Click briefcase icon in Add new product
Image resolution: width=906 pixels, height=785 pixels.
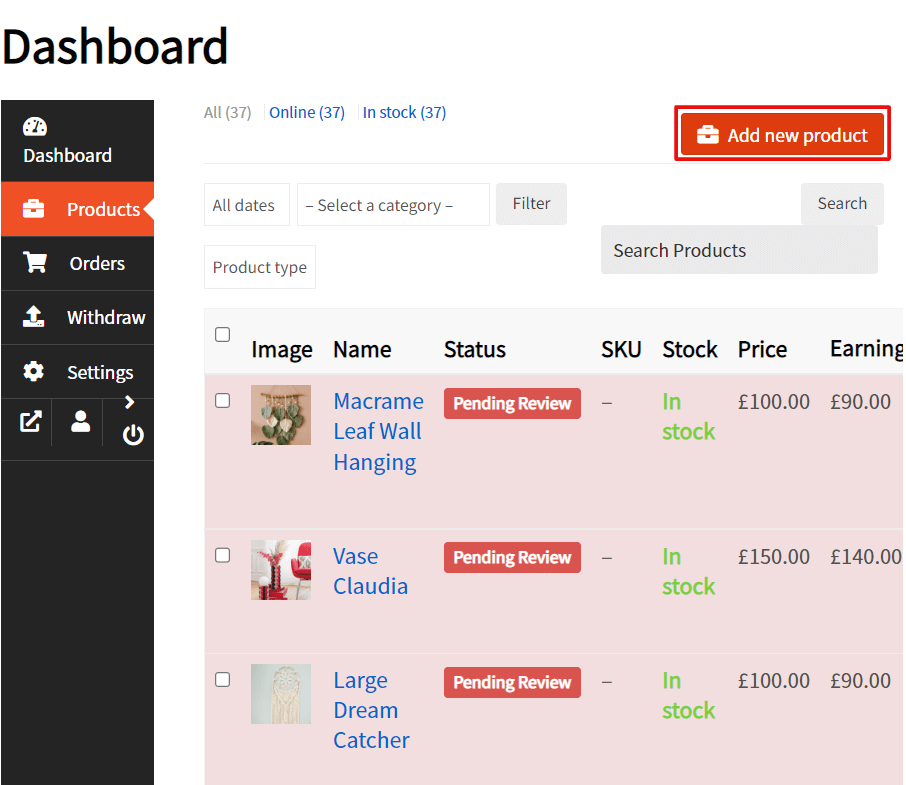point(707,135)
